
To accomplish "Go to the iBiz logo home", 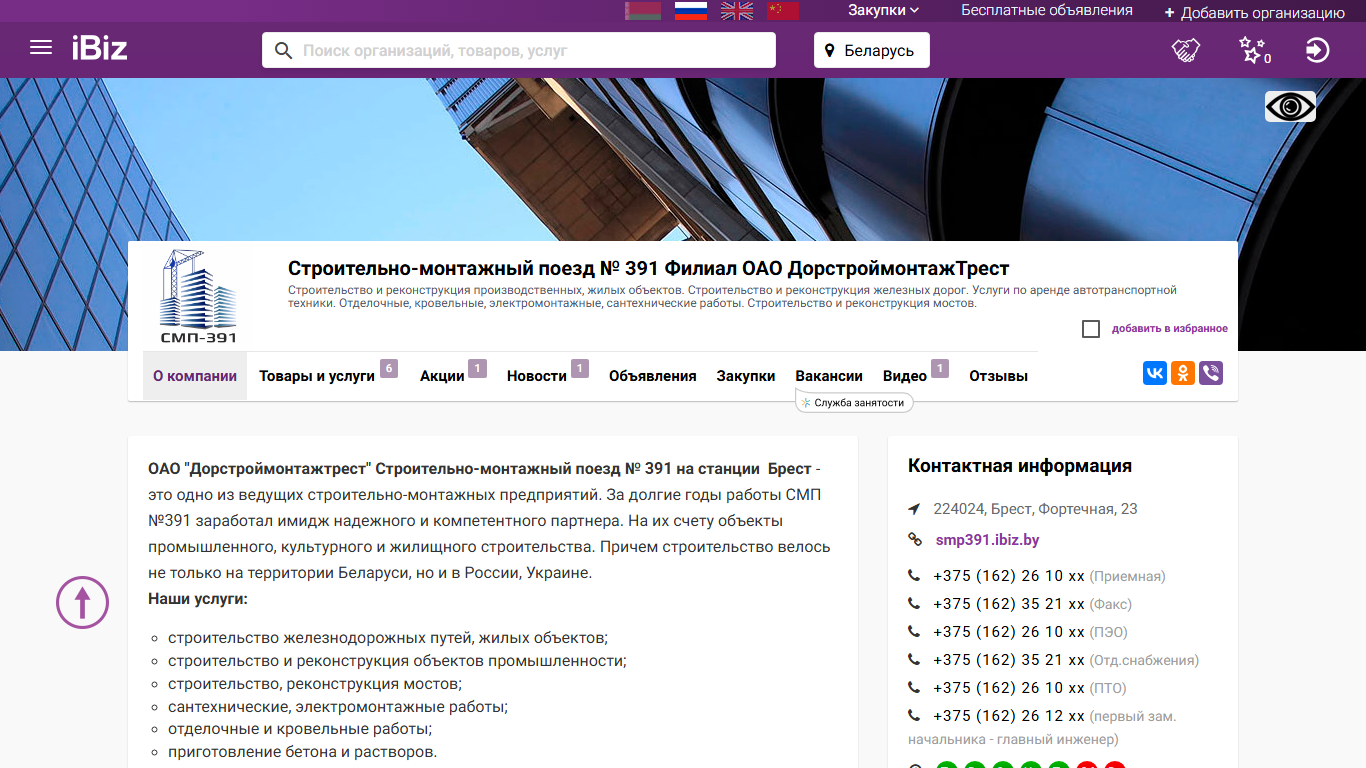I will click(99, 47).
